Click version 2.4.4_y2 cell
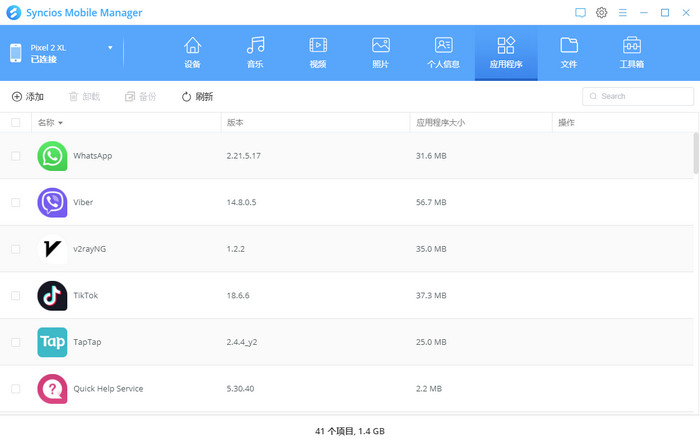This screenshot has width=700, height=445. click(242, 342)
